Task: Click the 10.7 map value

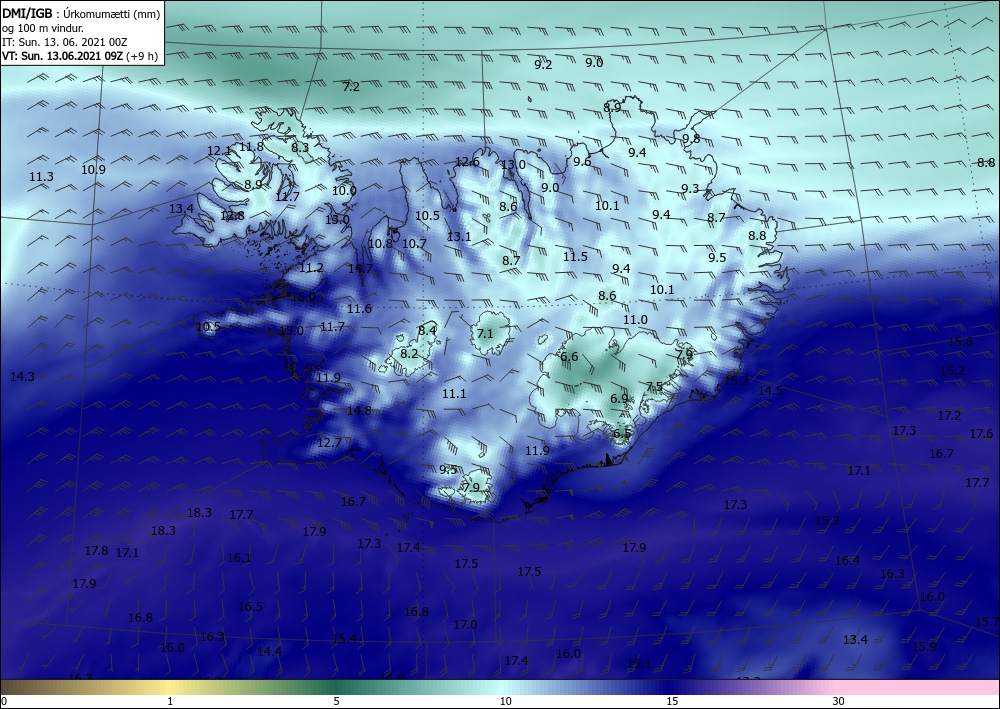Action: pos(414,243)
